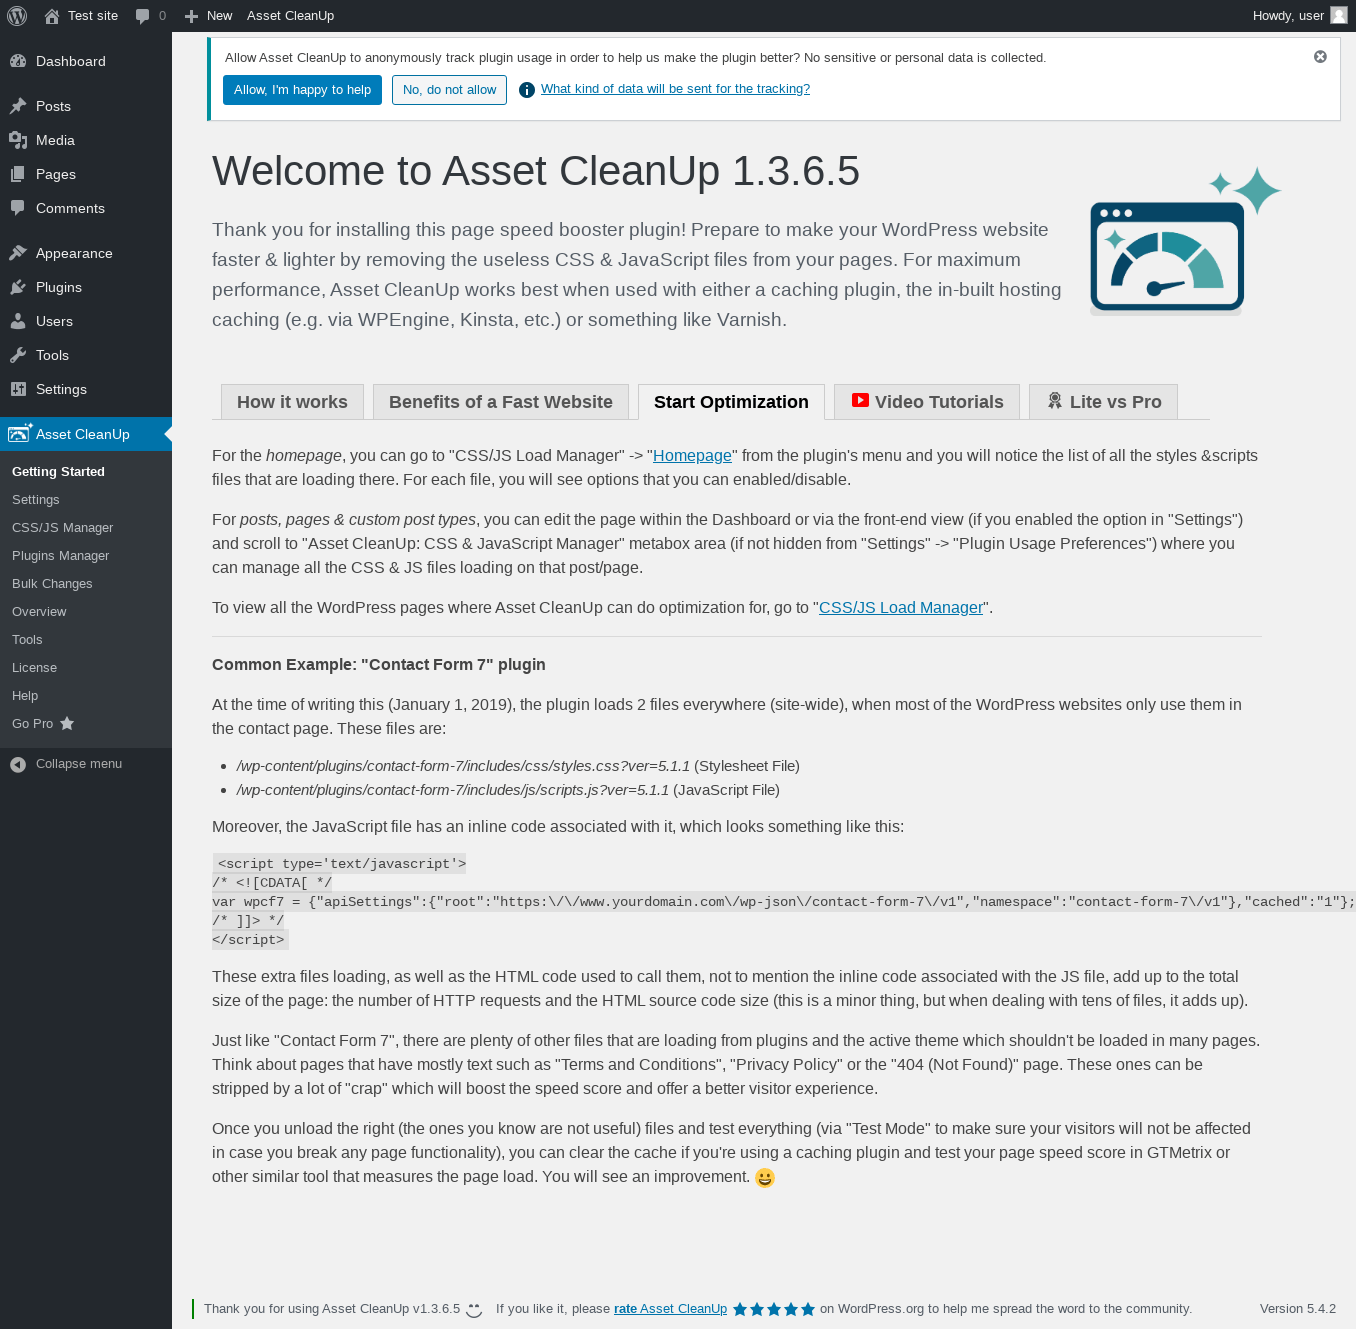Select the Start Optimization tab
The width and height of the screenshot is (1356, 1329).
[731, 402]
